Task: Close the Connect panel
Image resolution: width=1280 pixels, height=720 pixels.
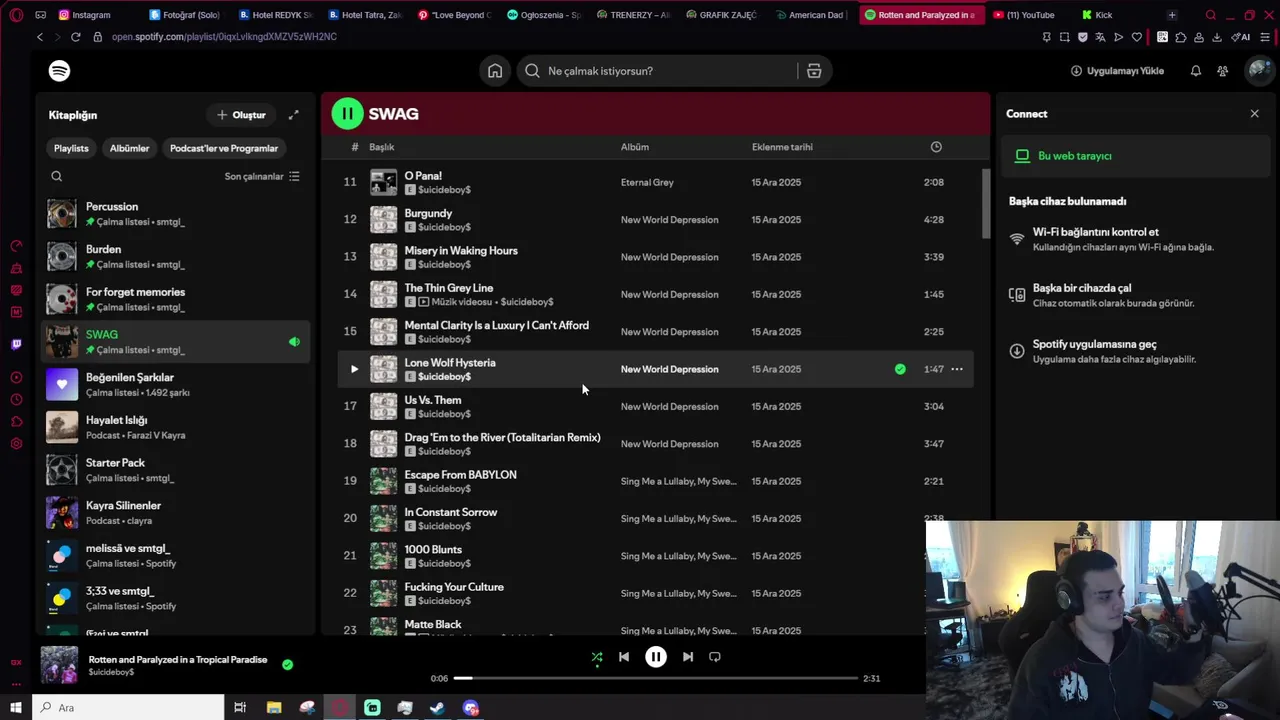Action: pyautogui.click(x=1255, y=114)
